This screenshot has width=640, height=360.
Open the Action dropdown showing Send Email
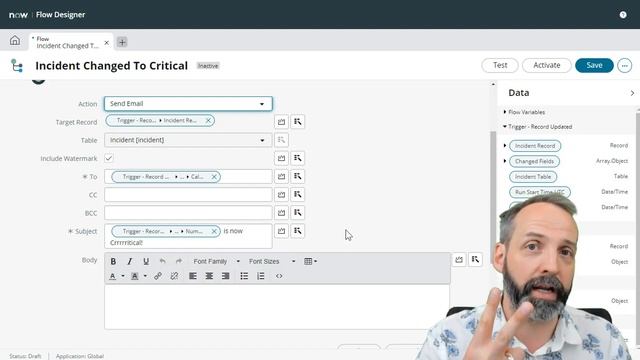pyautogui.click(x=188, y=104)
